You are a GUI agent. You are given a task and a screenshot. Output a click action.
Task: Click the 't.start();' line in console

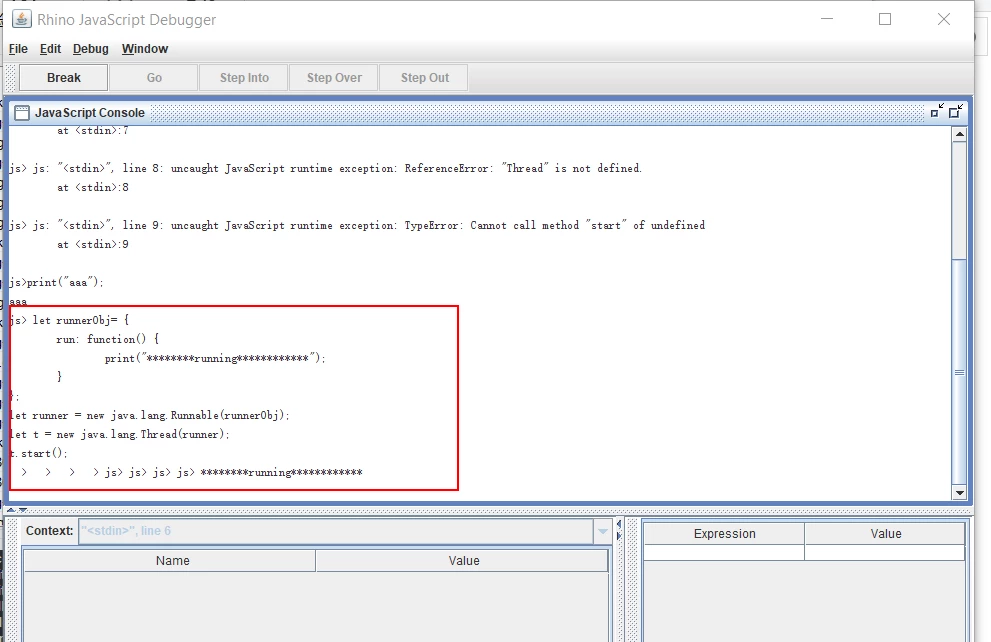click(x=39, y=453)
